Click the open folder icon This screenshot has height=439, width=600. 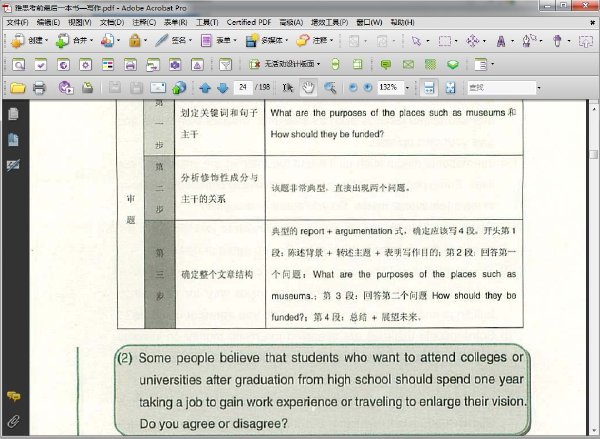tap(18, 88)
